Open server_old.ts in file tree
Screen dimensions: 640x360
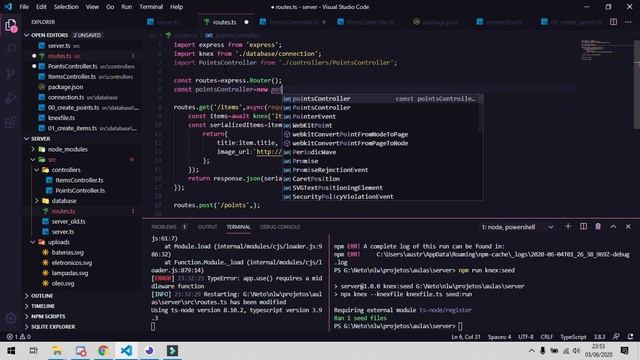(x=68, y=222)
